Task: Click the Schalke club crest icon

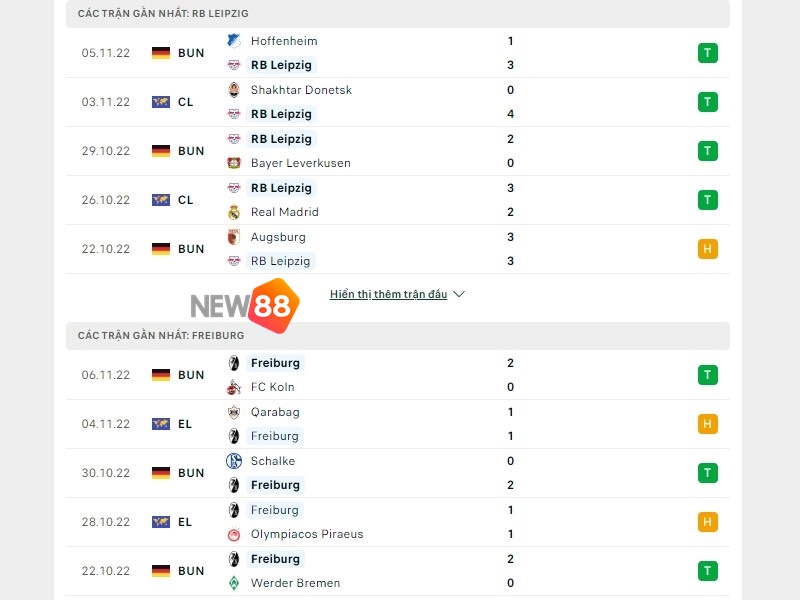Action: tap(234, 461)
